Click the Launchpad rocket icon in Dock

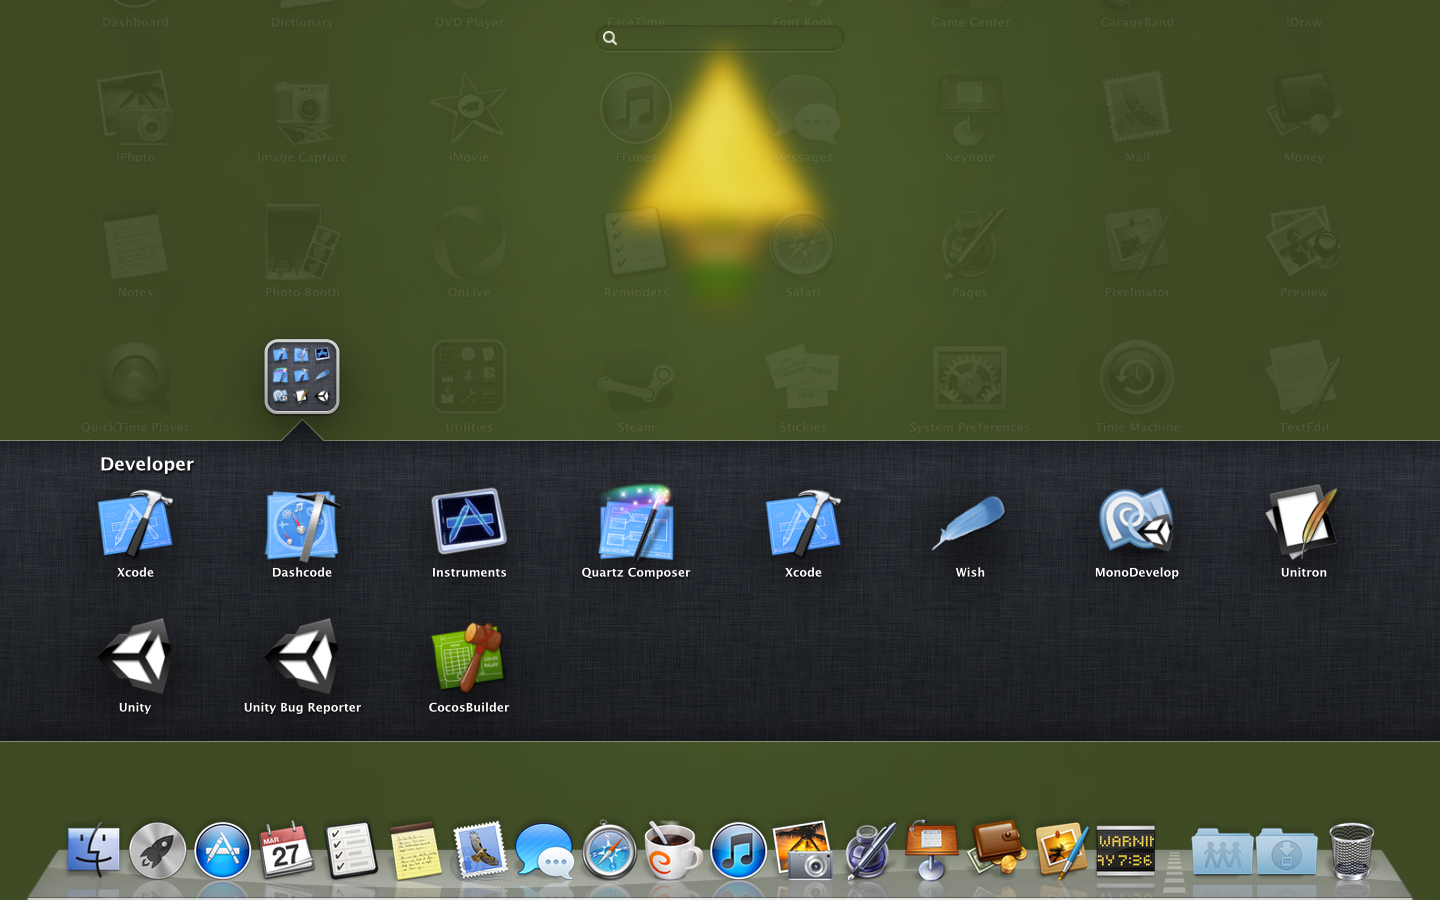[x=158, y=851]
